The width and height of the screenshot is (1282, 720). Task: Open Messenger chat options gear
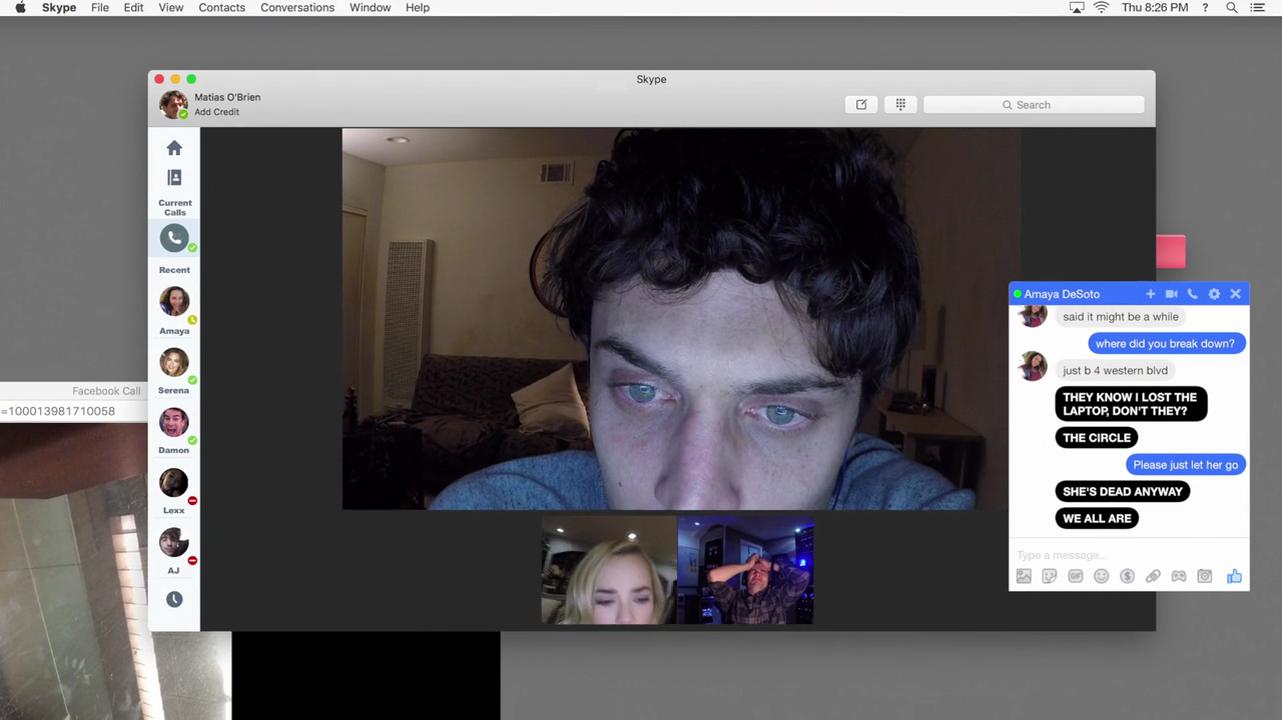tap(1214, 294)
